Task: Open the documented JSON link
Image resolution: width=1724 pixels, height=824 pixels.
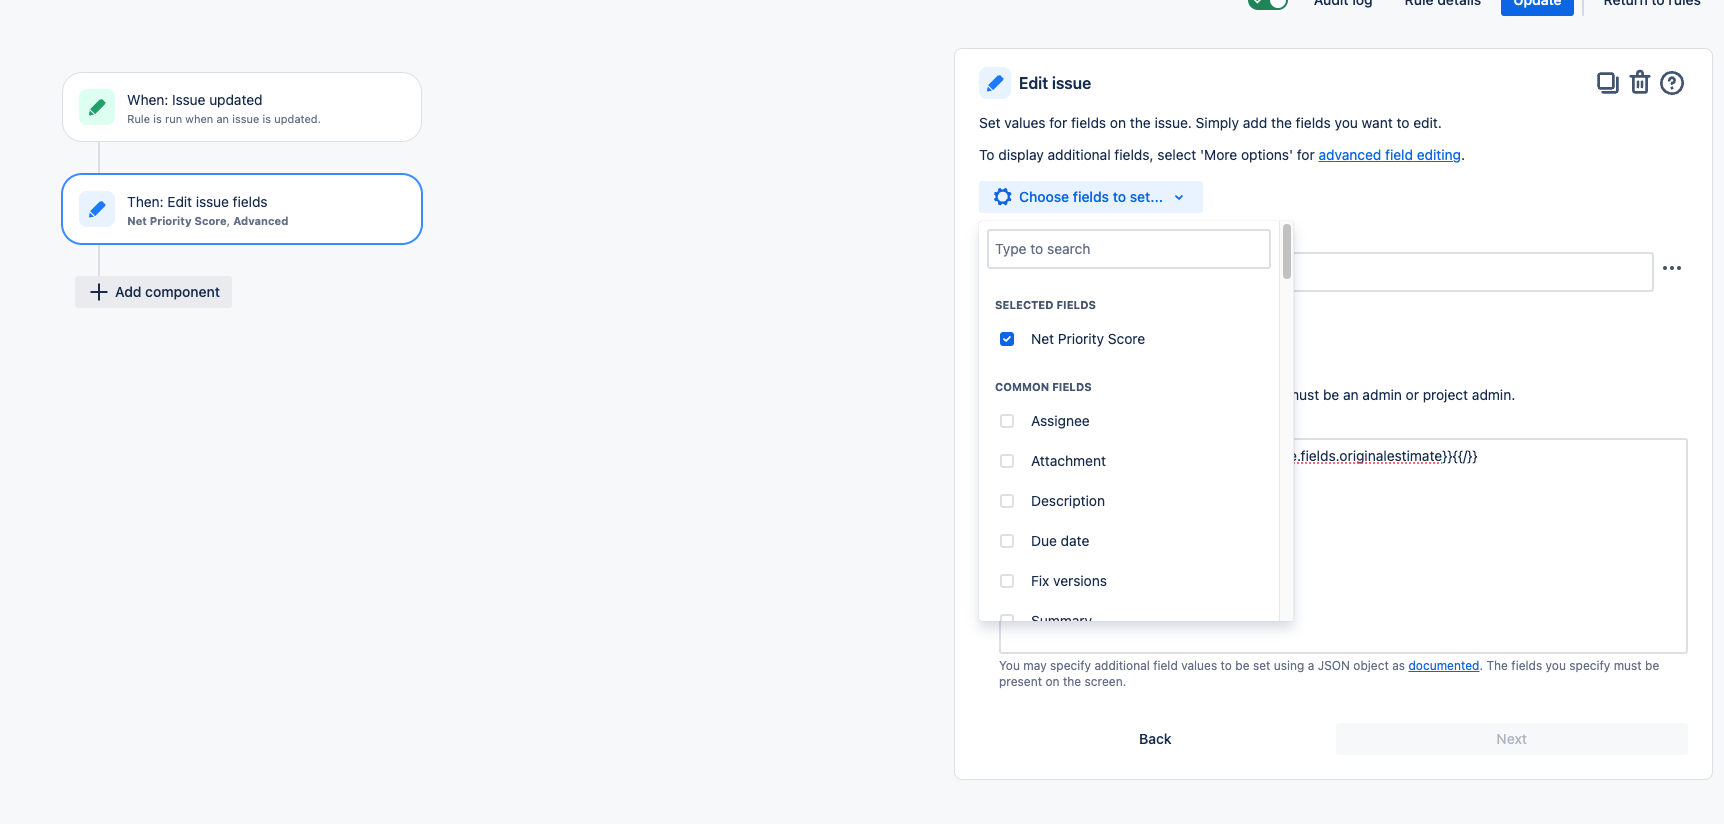Action: tap(1443, 666)
